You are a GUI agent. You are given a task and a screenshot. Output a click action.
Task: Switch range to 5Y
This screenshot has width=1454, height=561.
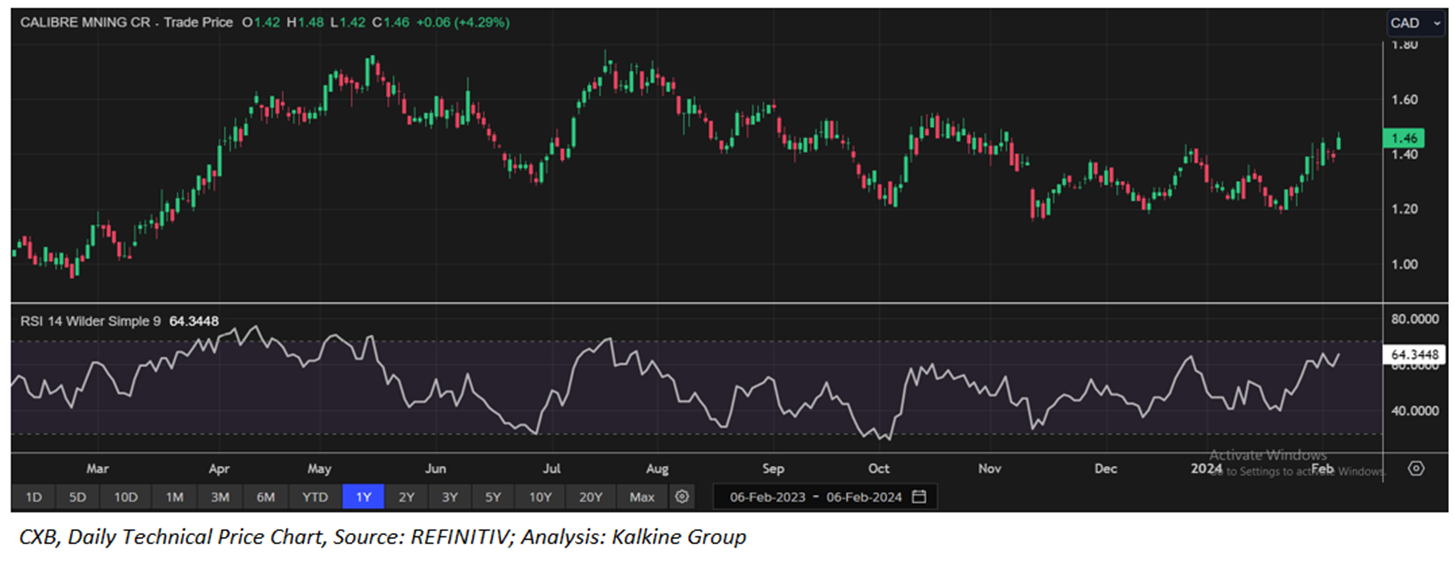pyautogui.click(x=494, y=497)
